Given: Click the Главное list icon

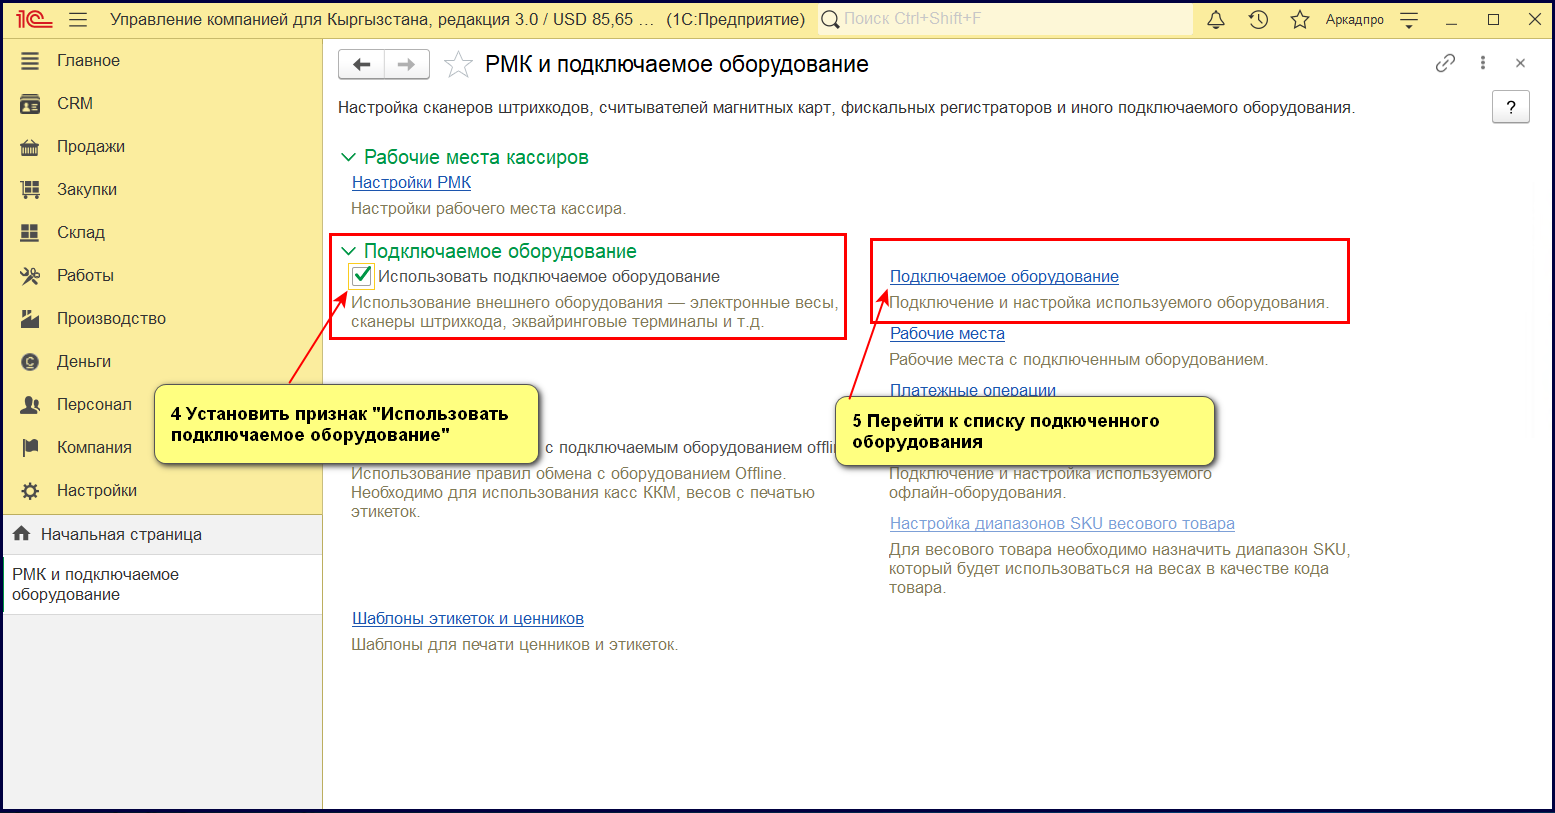Looking at the screenshot, I should [x=30, y=61].
